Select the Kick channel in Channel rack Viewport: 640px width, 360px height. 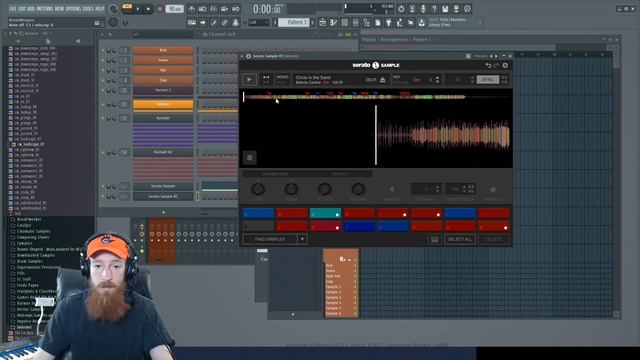pyautogui.click(x=163, y=50)
